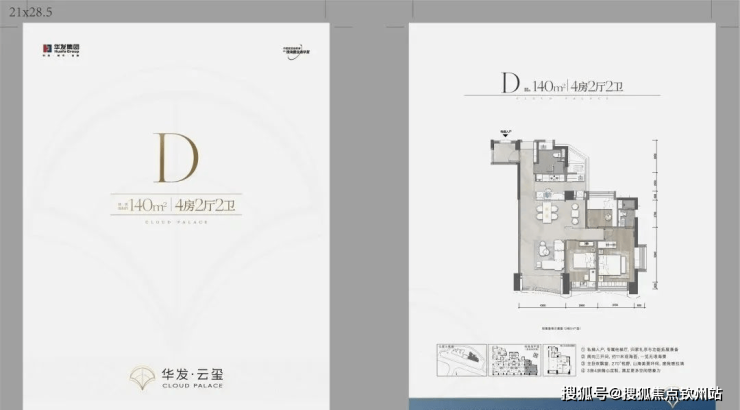Click the 华发·云玺 fan emblem icon

pos(143,377)
